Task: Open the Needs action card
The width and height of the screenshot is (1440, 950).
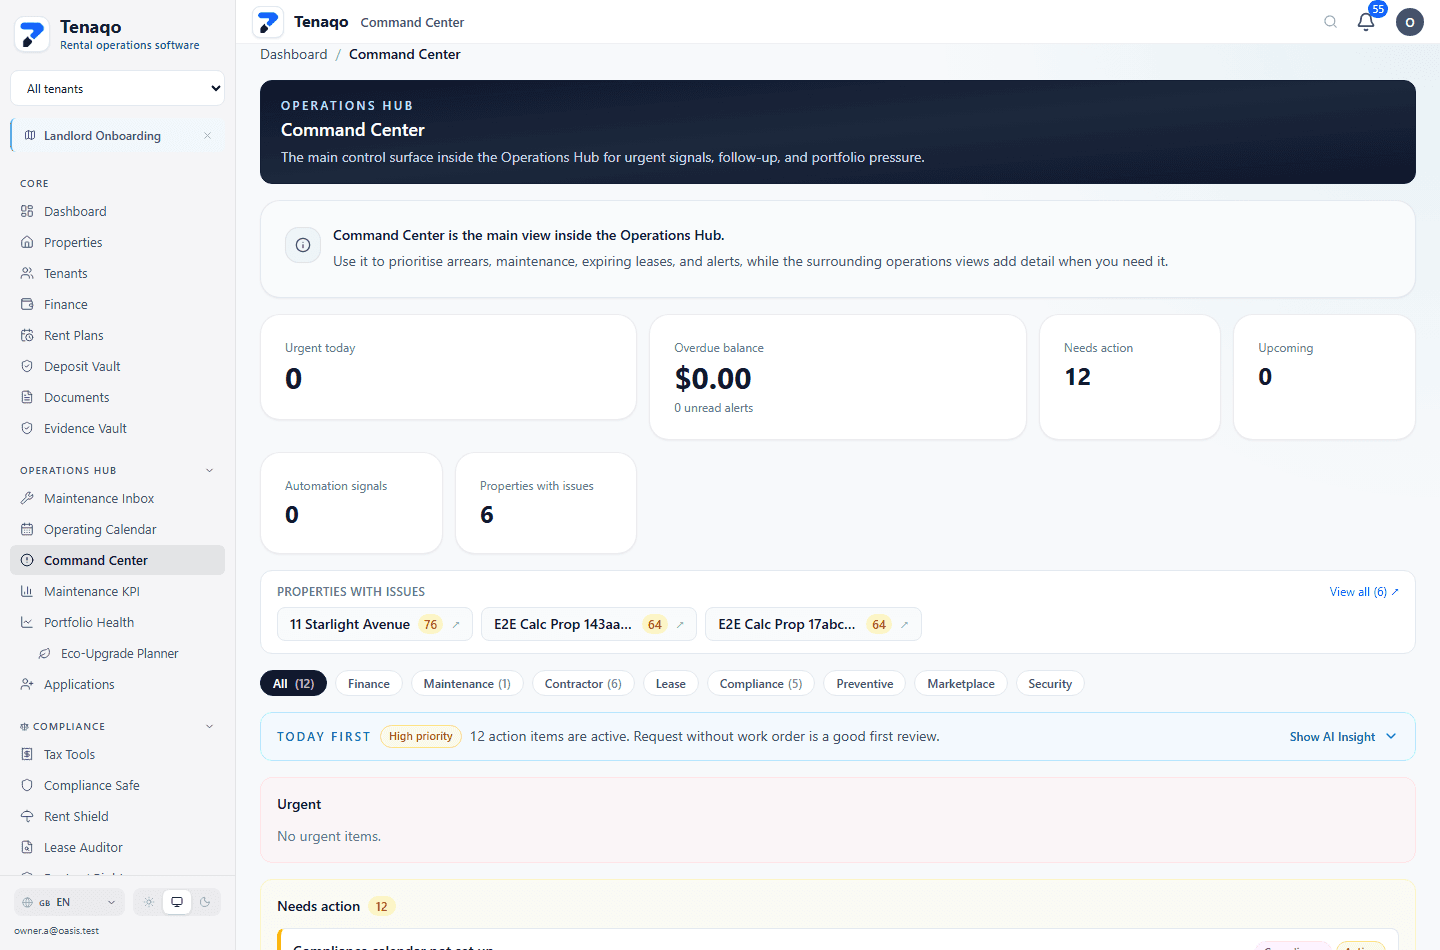Action: (x=1130, y=377)
